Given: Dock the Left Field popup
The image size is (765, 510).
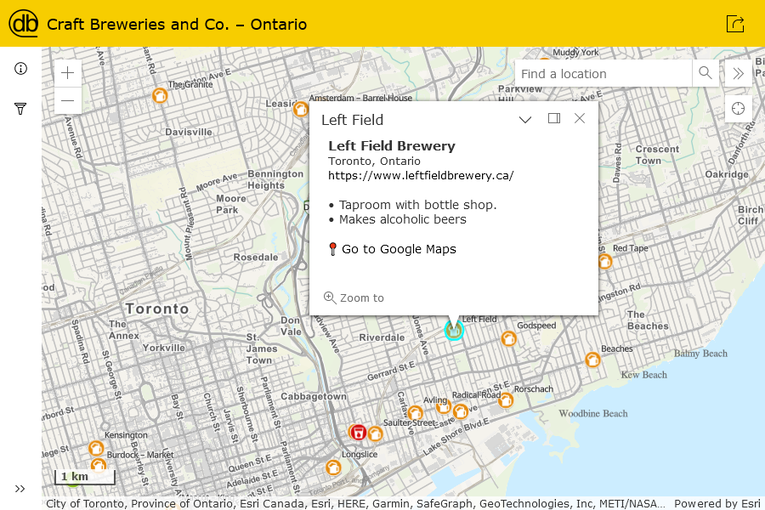Looking at the screenshot, I should click(553, 119).
